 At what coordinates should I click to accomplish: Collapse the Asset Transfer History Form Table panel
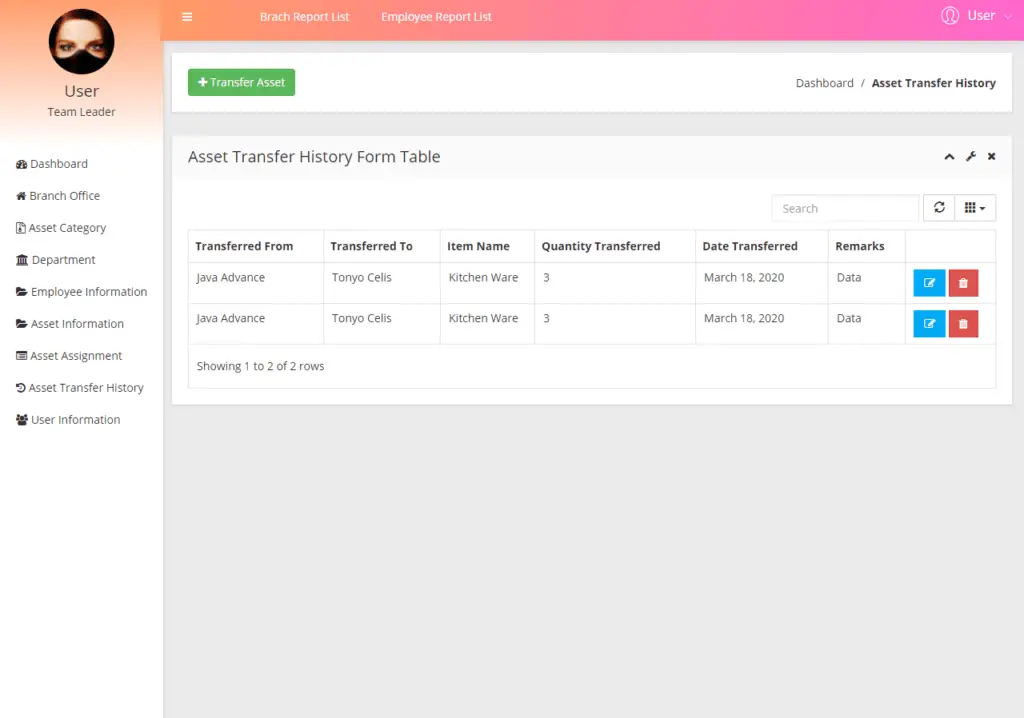tap(948, 156)
